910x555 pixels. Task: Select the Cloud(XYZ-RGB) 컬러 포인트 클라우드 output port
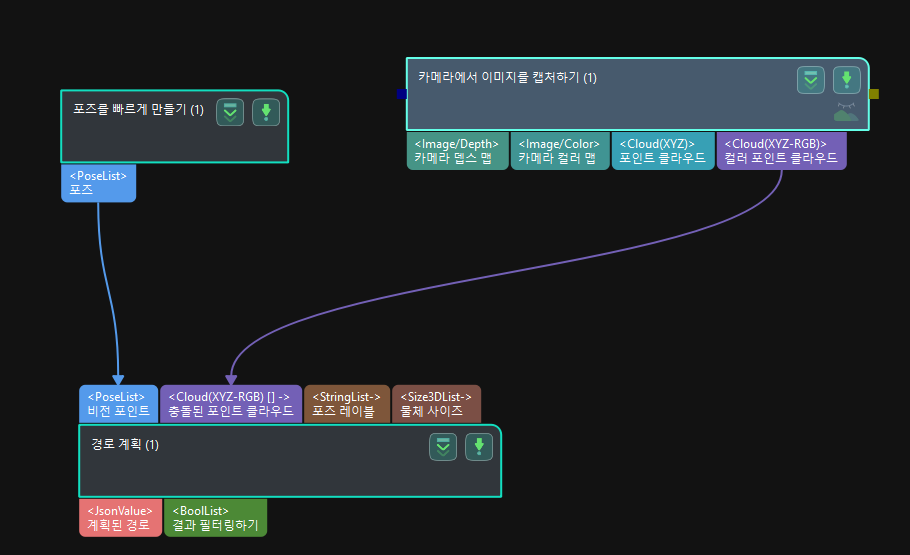pyautogui.click(x=782, y=151)
